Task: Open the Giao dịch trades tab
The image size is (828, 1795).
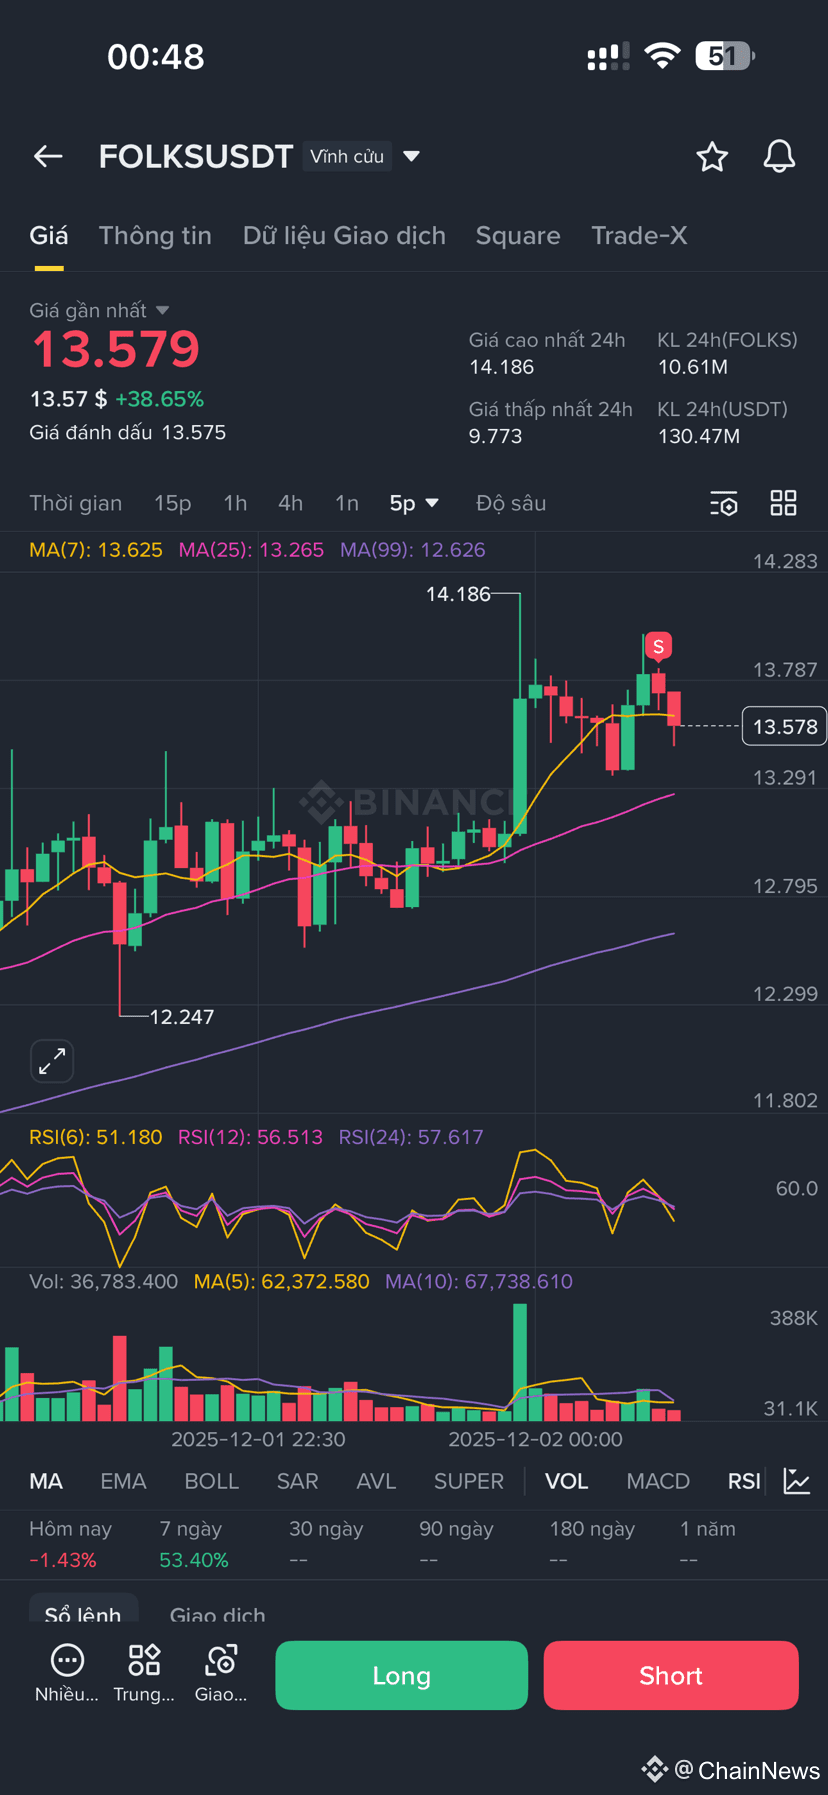Action: 217,1614
